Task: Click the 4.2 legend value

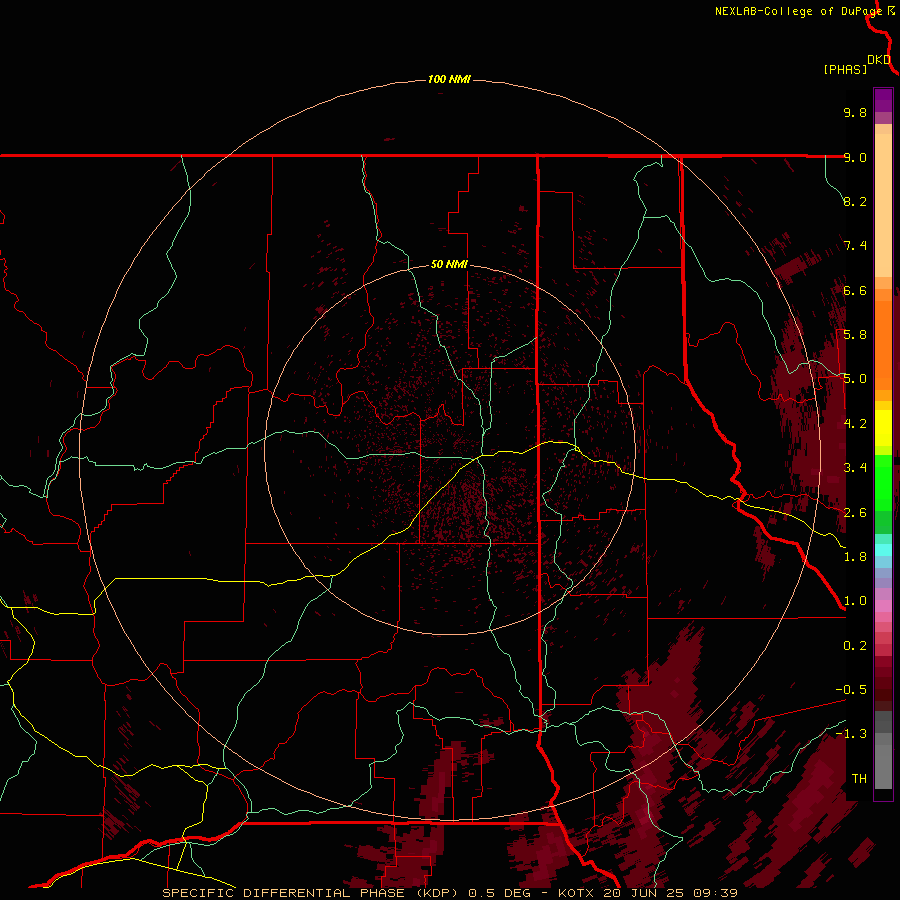Action: click(x=855, y=424)
